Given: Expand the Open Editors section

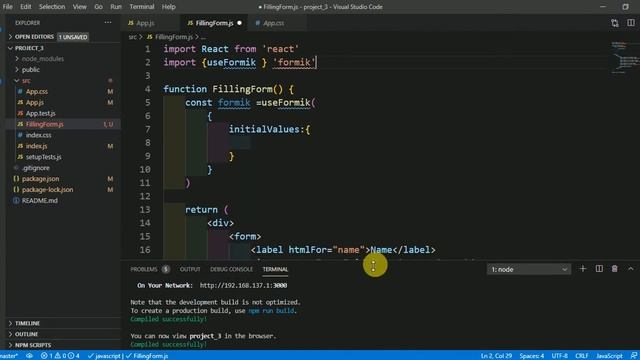Looking at the screenshot, I should (x=34, y=37).
